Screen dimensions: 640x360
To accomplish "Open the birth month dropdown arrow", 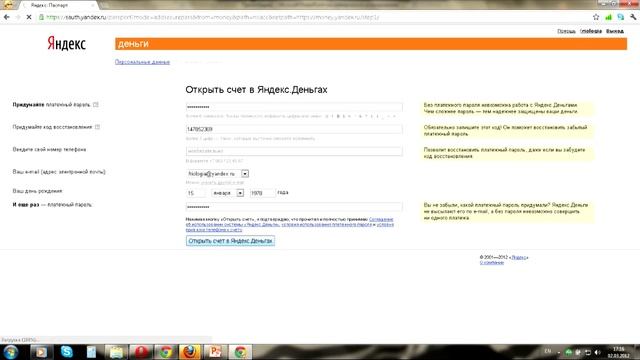I will pyautogui.click(x=240, y=193).
